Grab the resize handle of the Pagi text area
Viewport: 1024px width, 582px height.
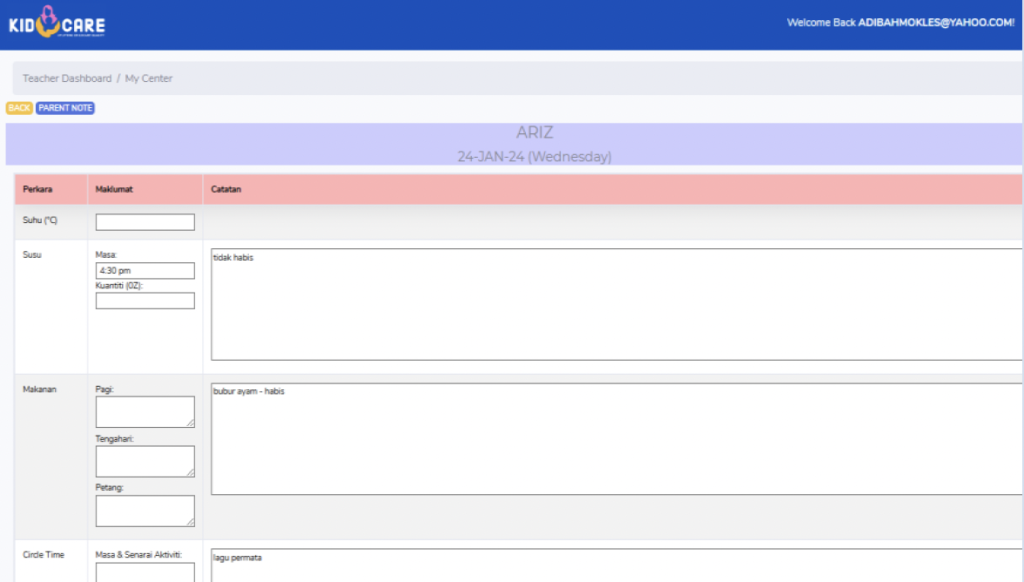(x=191, y=424)
